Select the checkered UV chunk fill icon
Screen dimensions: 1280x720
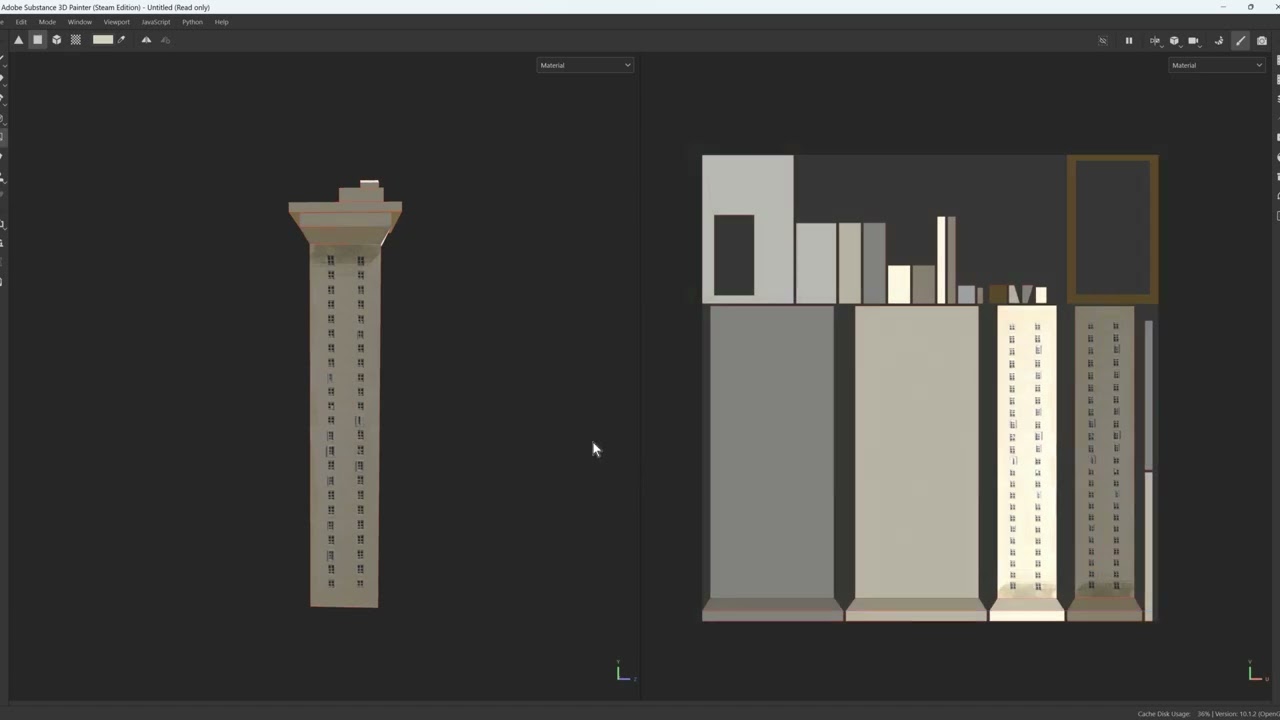click(75, 40)
